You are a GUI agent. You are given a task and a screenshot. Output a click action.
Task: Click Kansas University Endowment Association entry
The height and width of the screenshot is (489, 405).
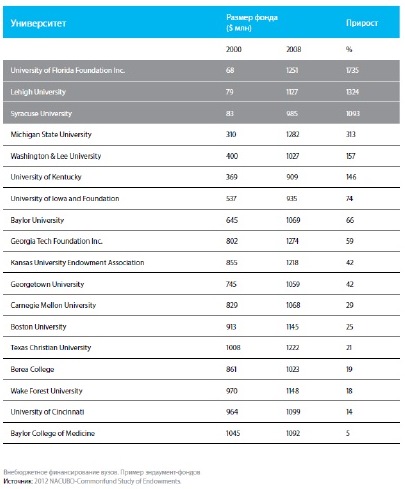click(77, 262)
